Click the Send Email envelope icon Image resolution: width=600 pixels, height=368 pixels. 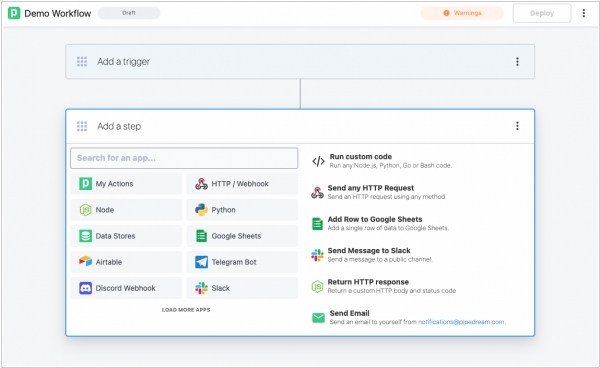click(x=318, y=318)
